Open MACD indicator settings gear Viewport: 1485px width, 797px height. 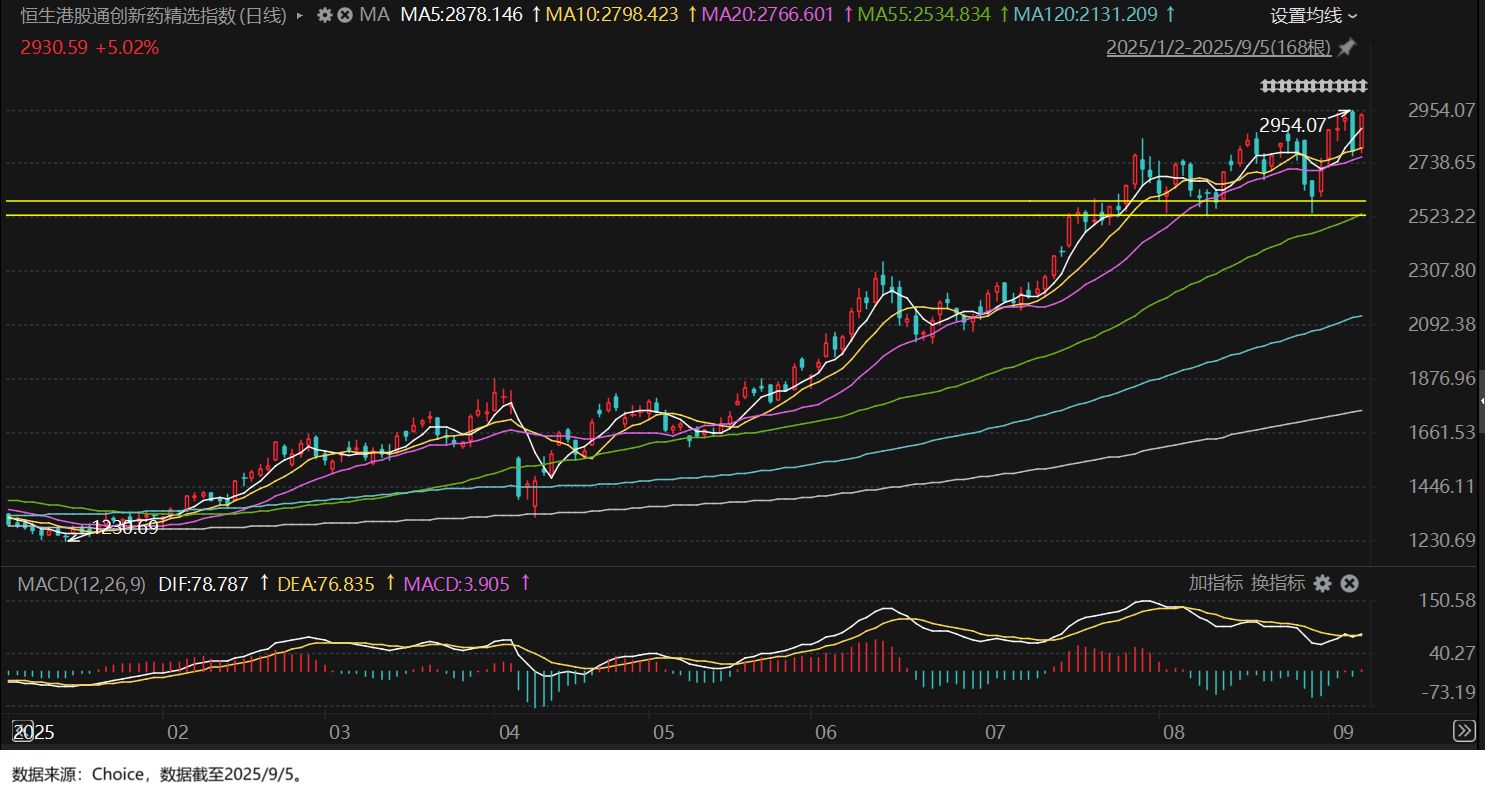point(1323,584)
